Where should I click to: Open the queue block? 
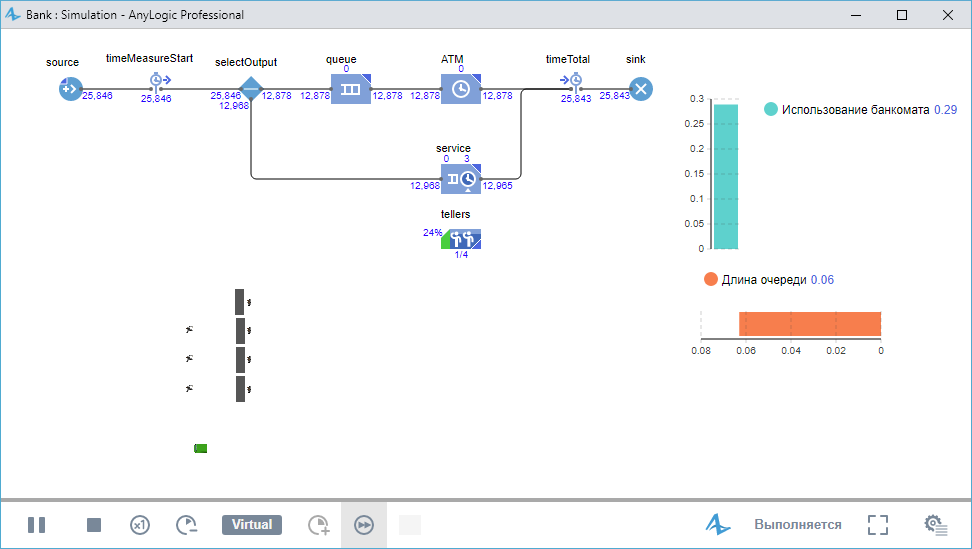(x=351, y=89)
